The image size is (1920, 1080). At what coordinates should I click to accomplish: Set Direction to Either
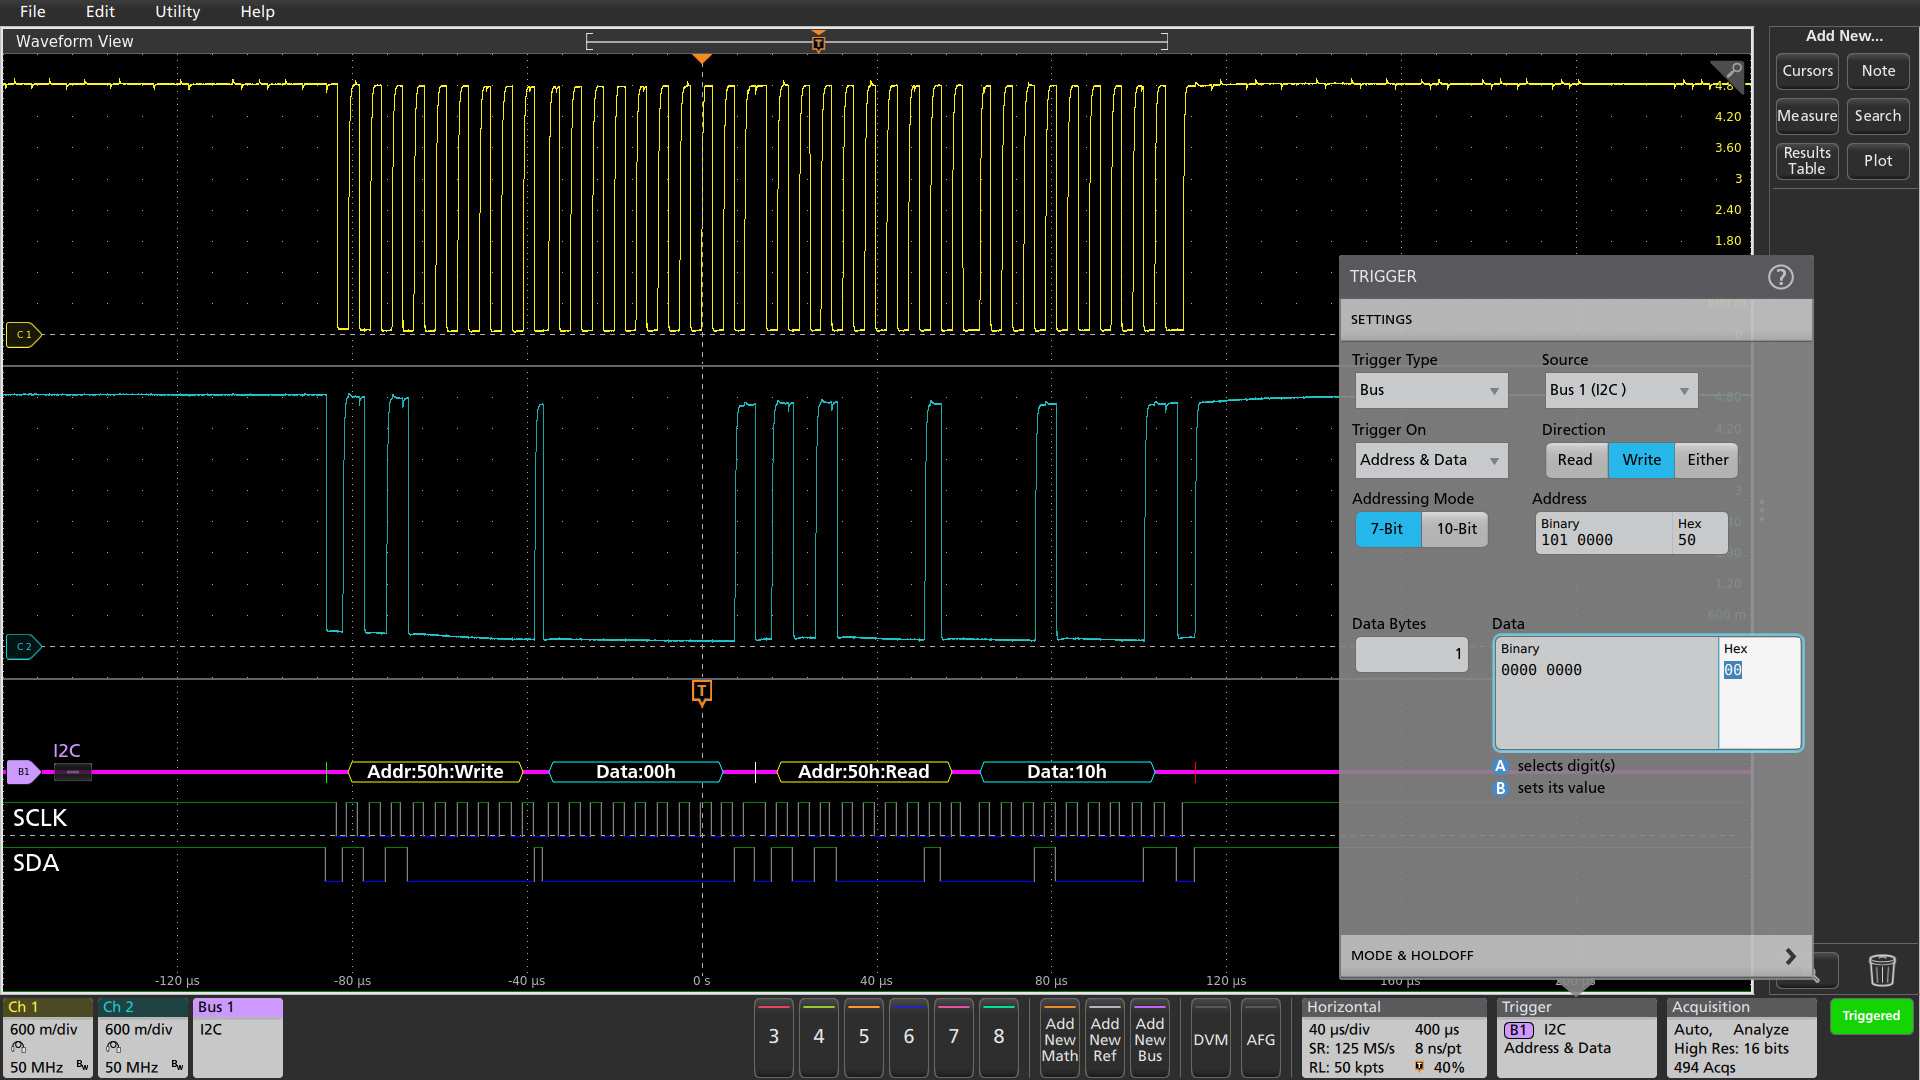(x=1707, y=460)
